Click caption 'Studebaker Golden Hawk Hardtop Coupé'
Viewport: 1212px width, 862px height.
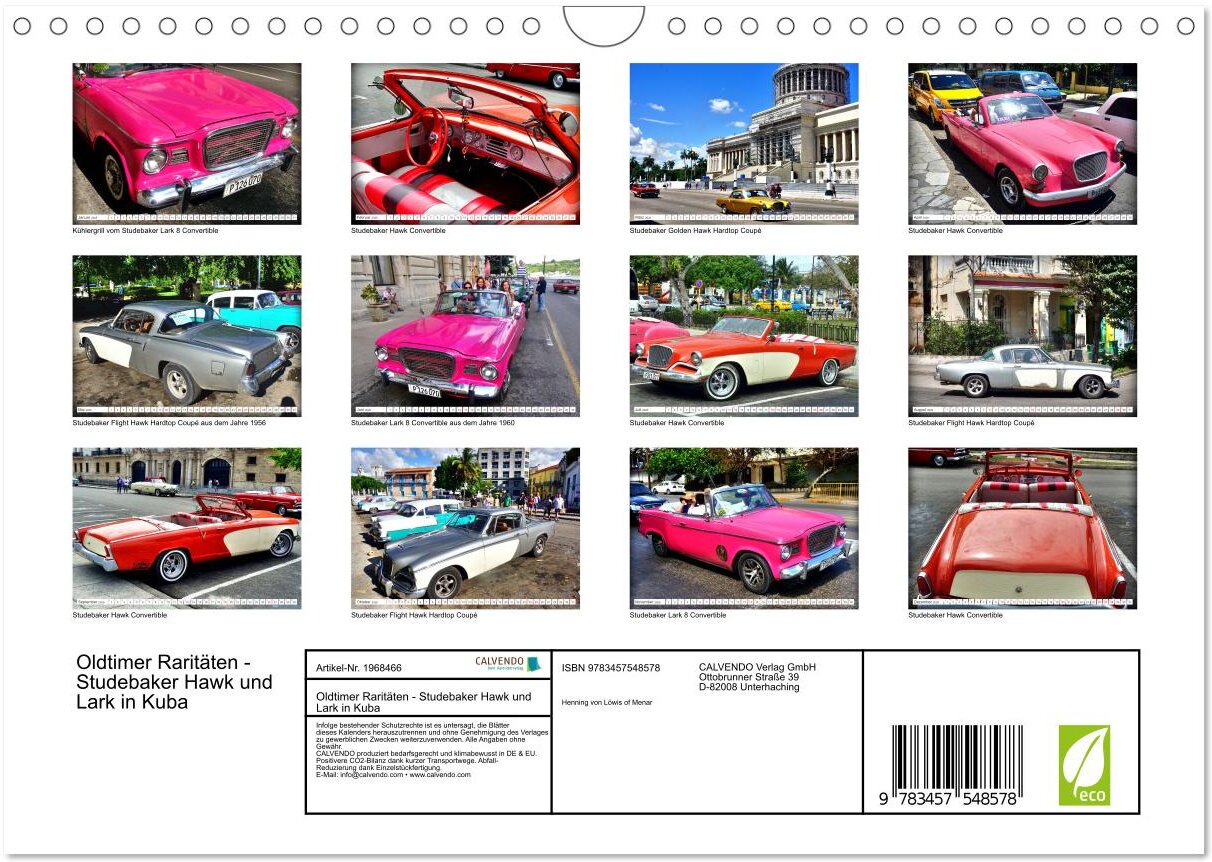click(695, 231)
